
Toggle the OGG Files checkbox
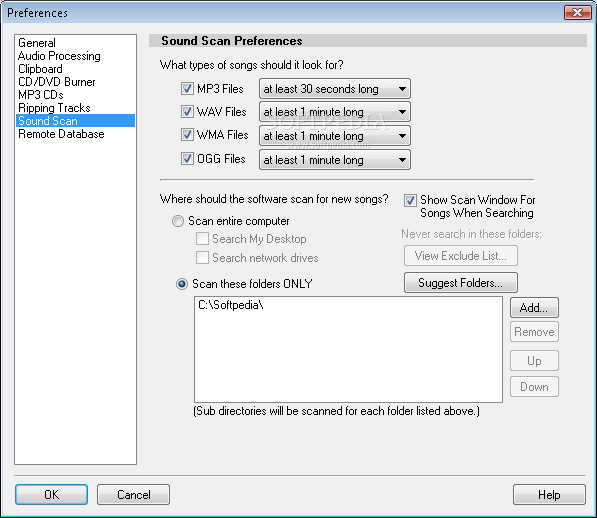[x=187, y=158]
